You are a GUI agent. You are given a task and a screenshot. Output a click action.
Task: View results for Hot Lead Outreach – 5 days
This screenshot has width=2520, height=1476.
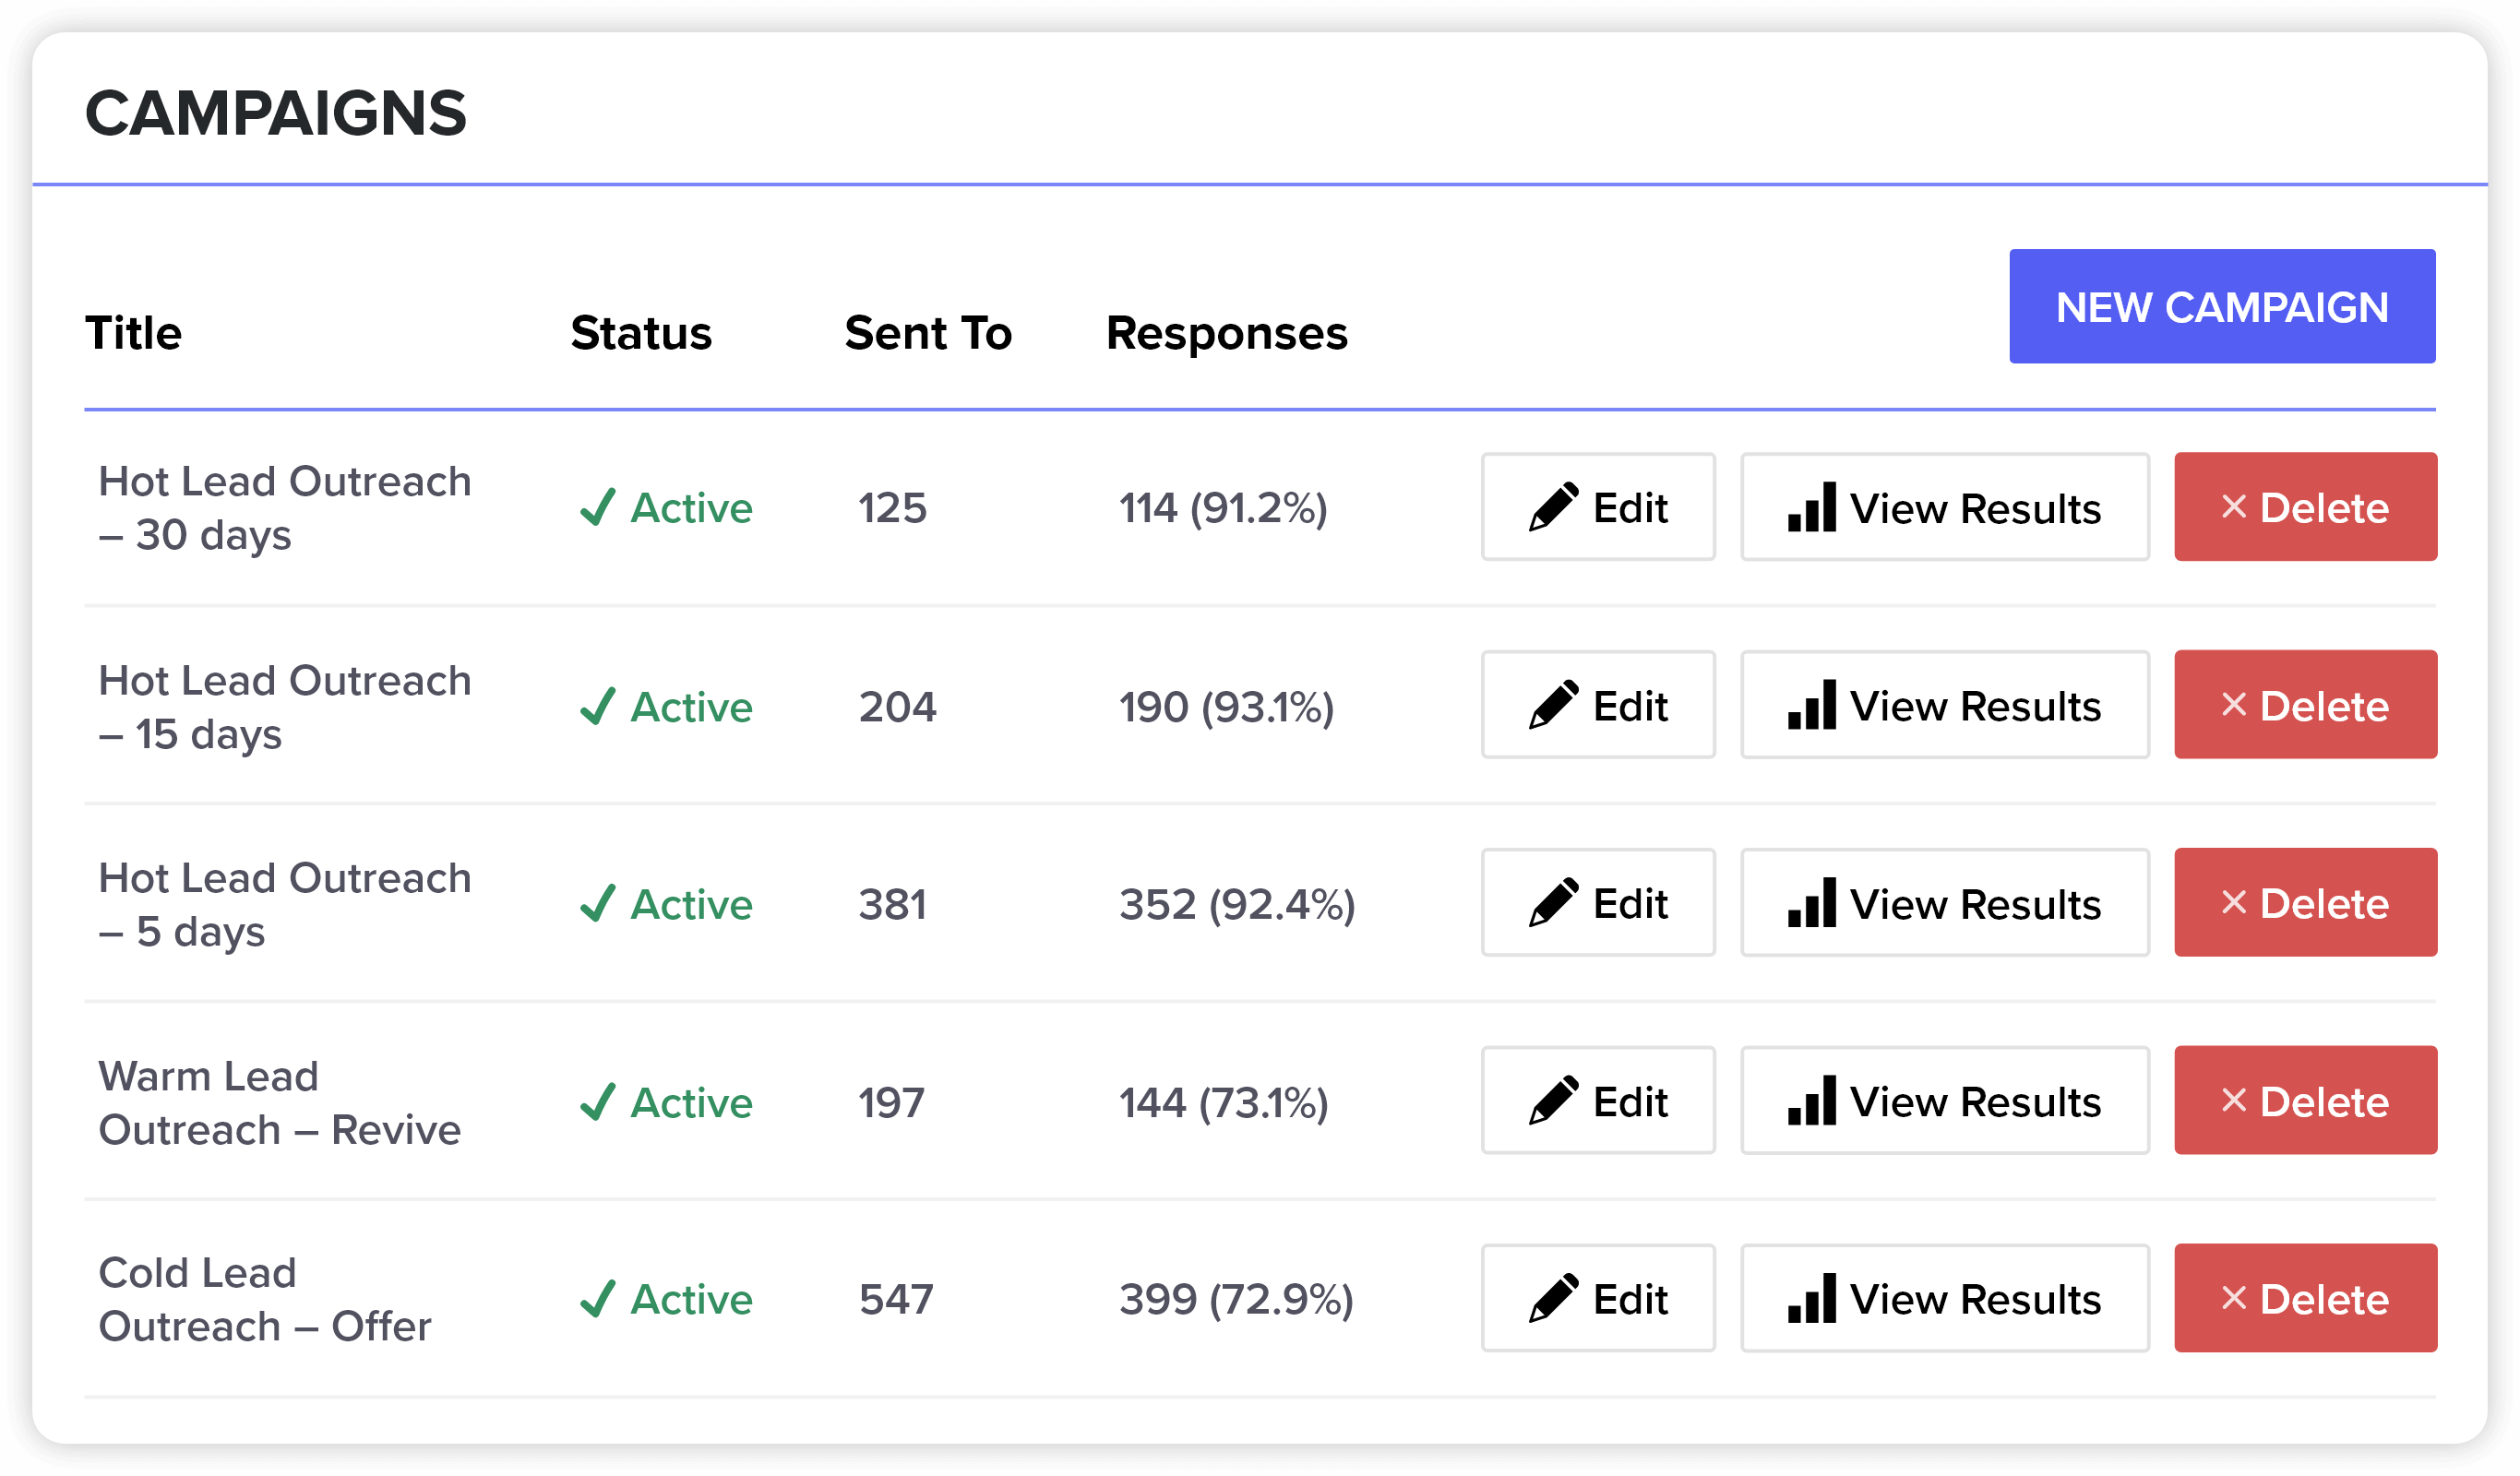[x=1945, y=903]
